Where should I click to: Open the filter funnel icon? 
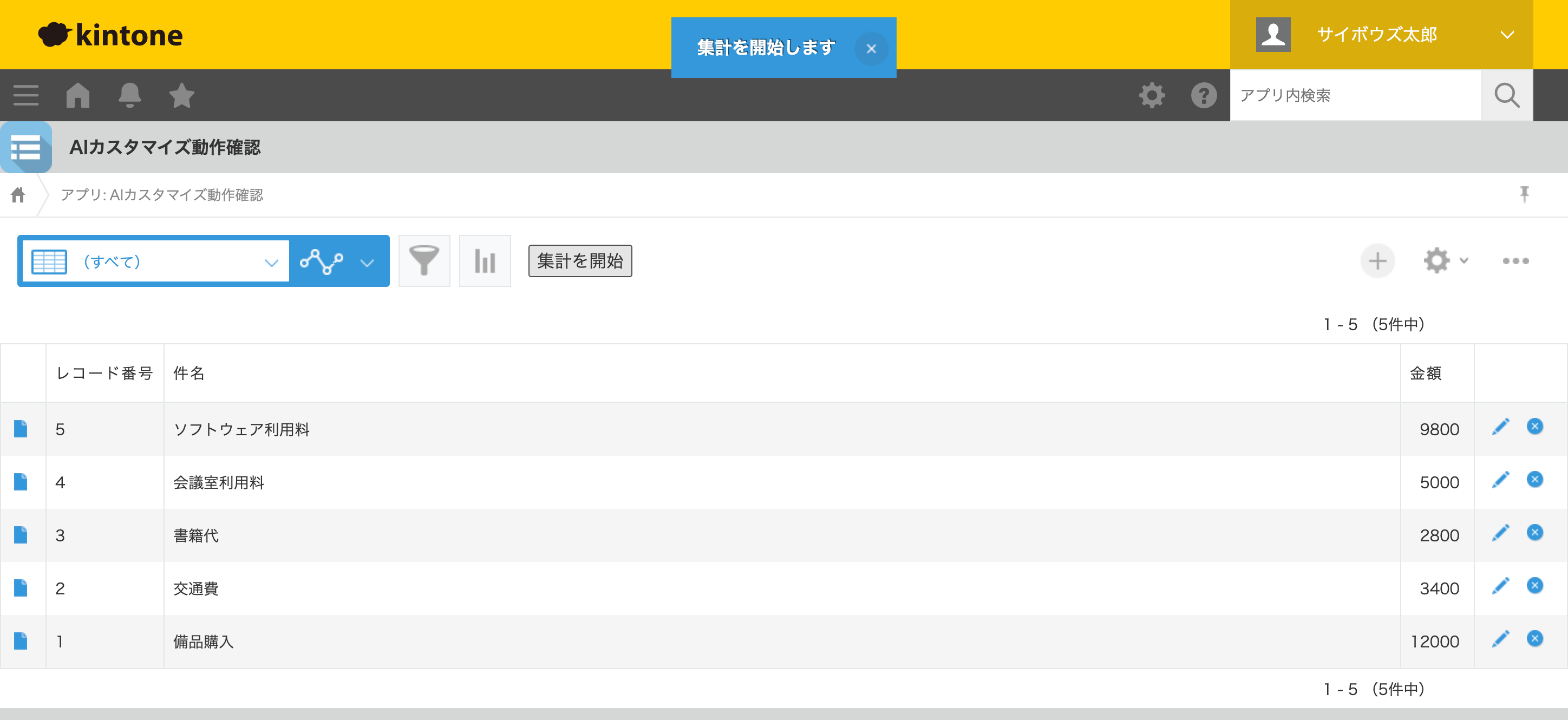click(x=425, y=261)
